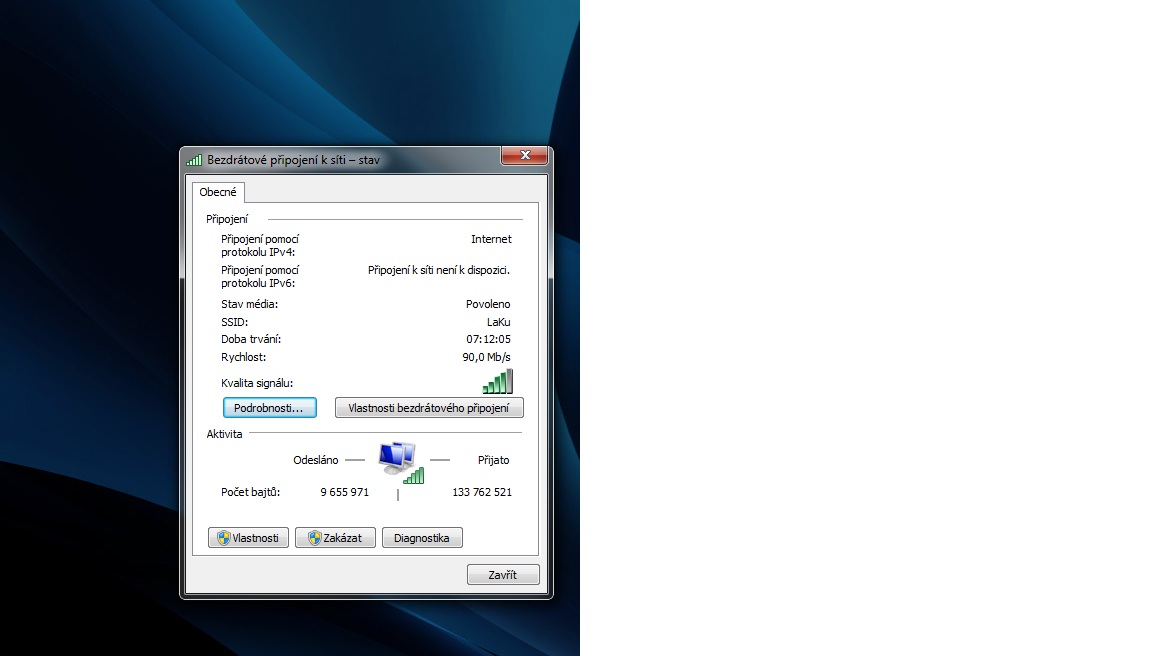This screenshot has height=656, width=1152.
Task: Click the Počet bajtů label
Action: (x=251, y=492)
